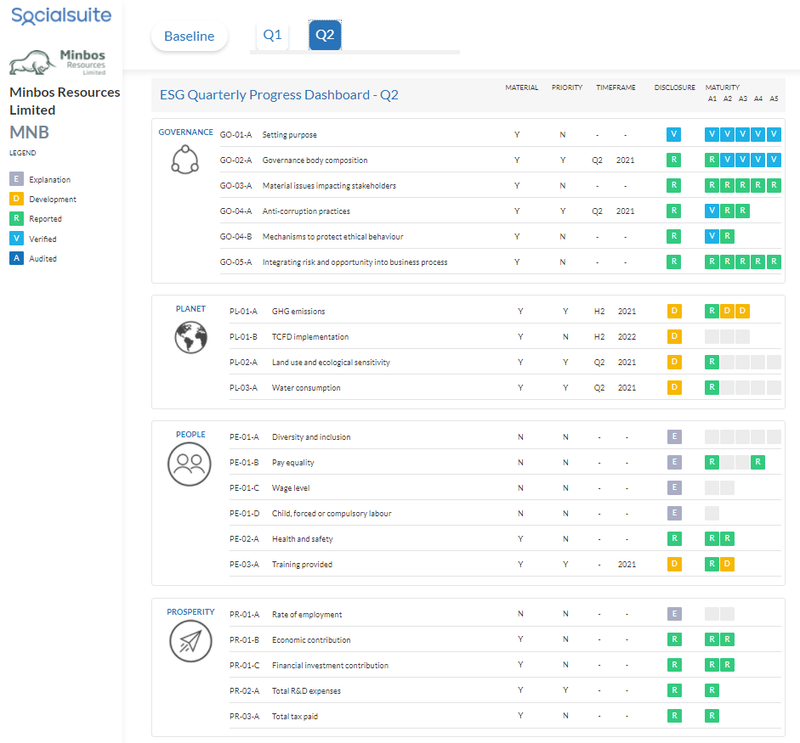The width and height of the screenshot is (800, 743).
Task: Click the Planet globe icon
Action: click(191, 337)
